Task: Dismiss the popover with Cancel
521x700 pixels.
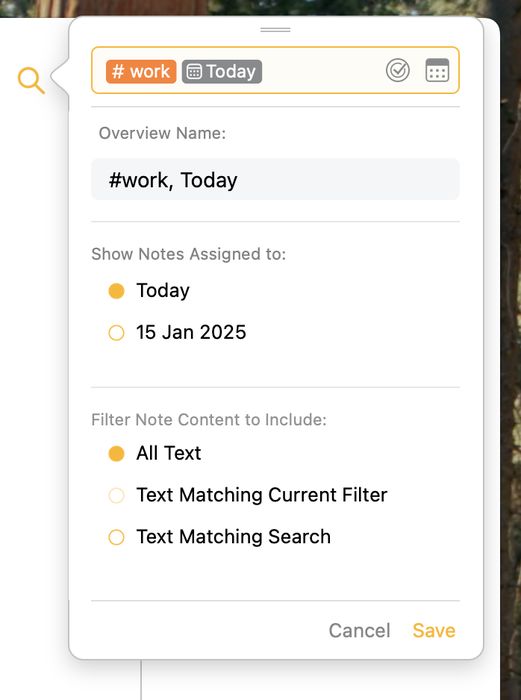Action: coord(359,630)
